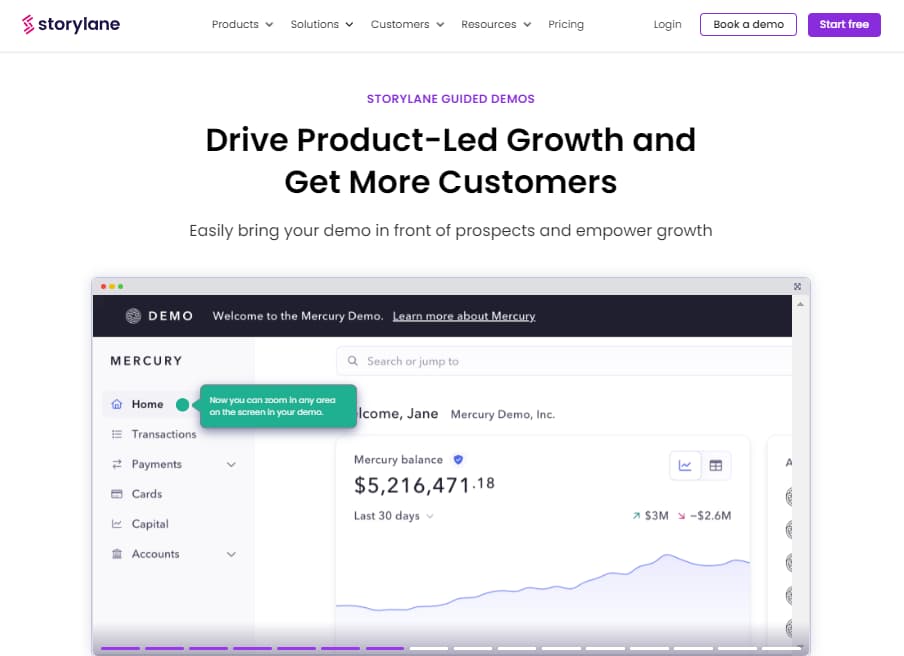Click the Payments arrows icon

[x=117, y=464]
